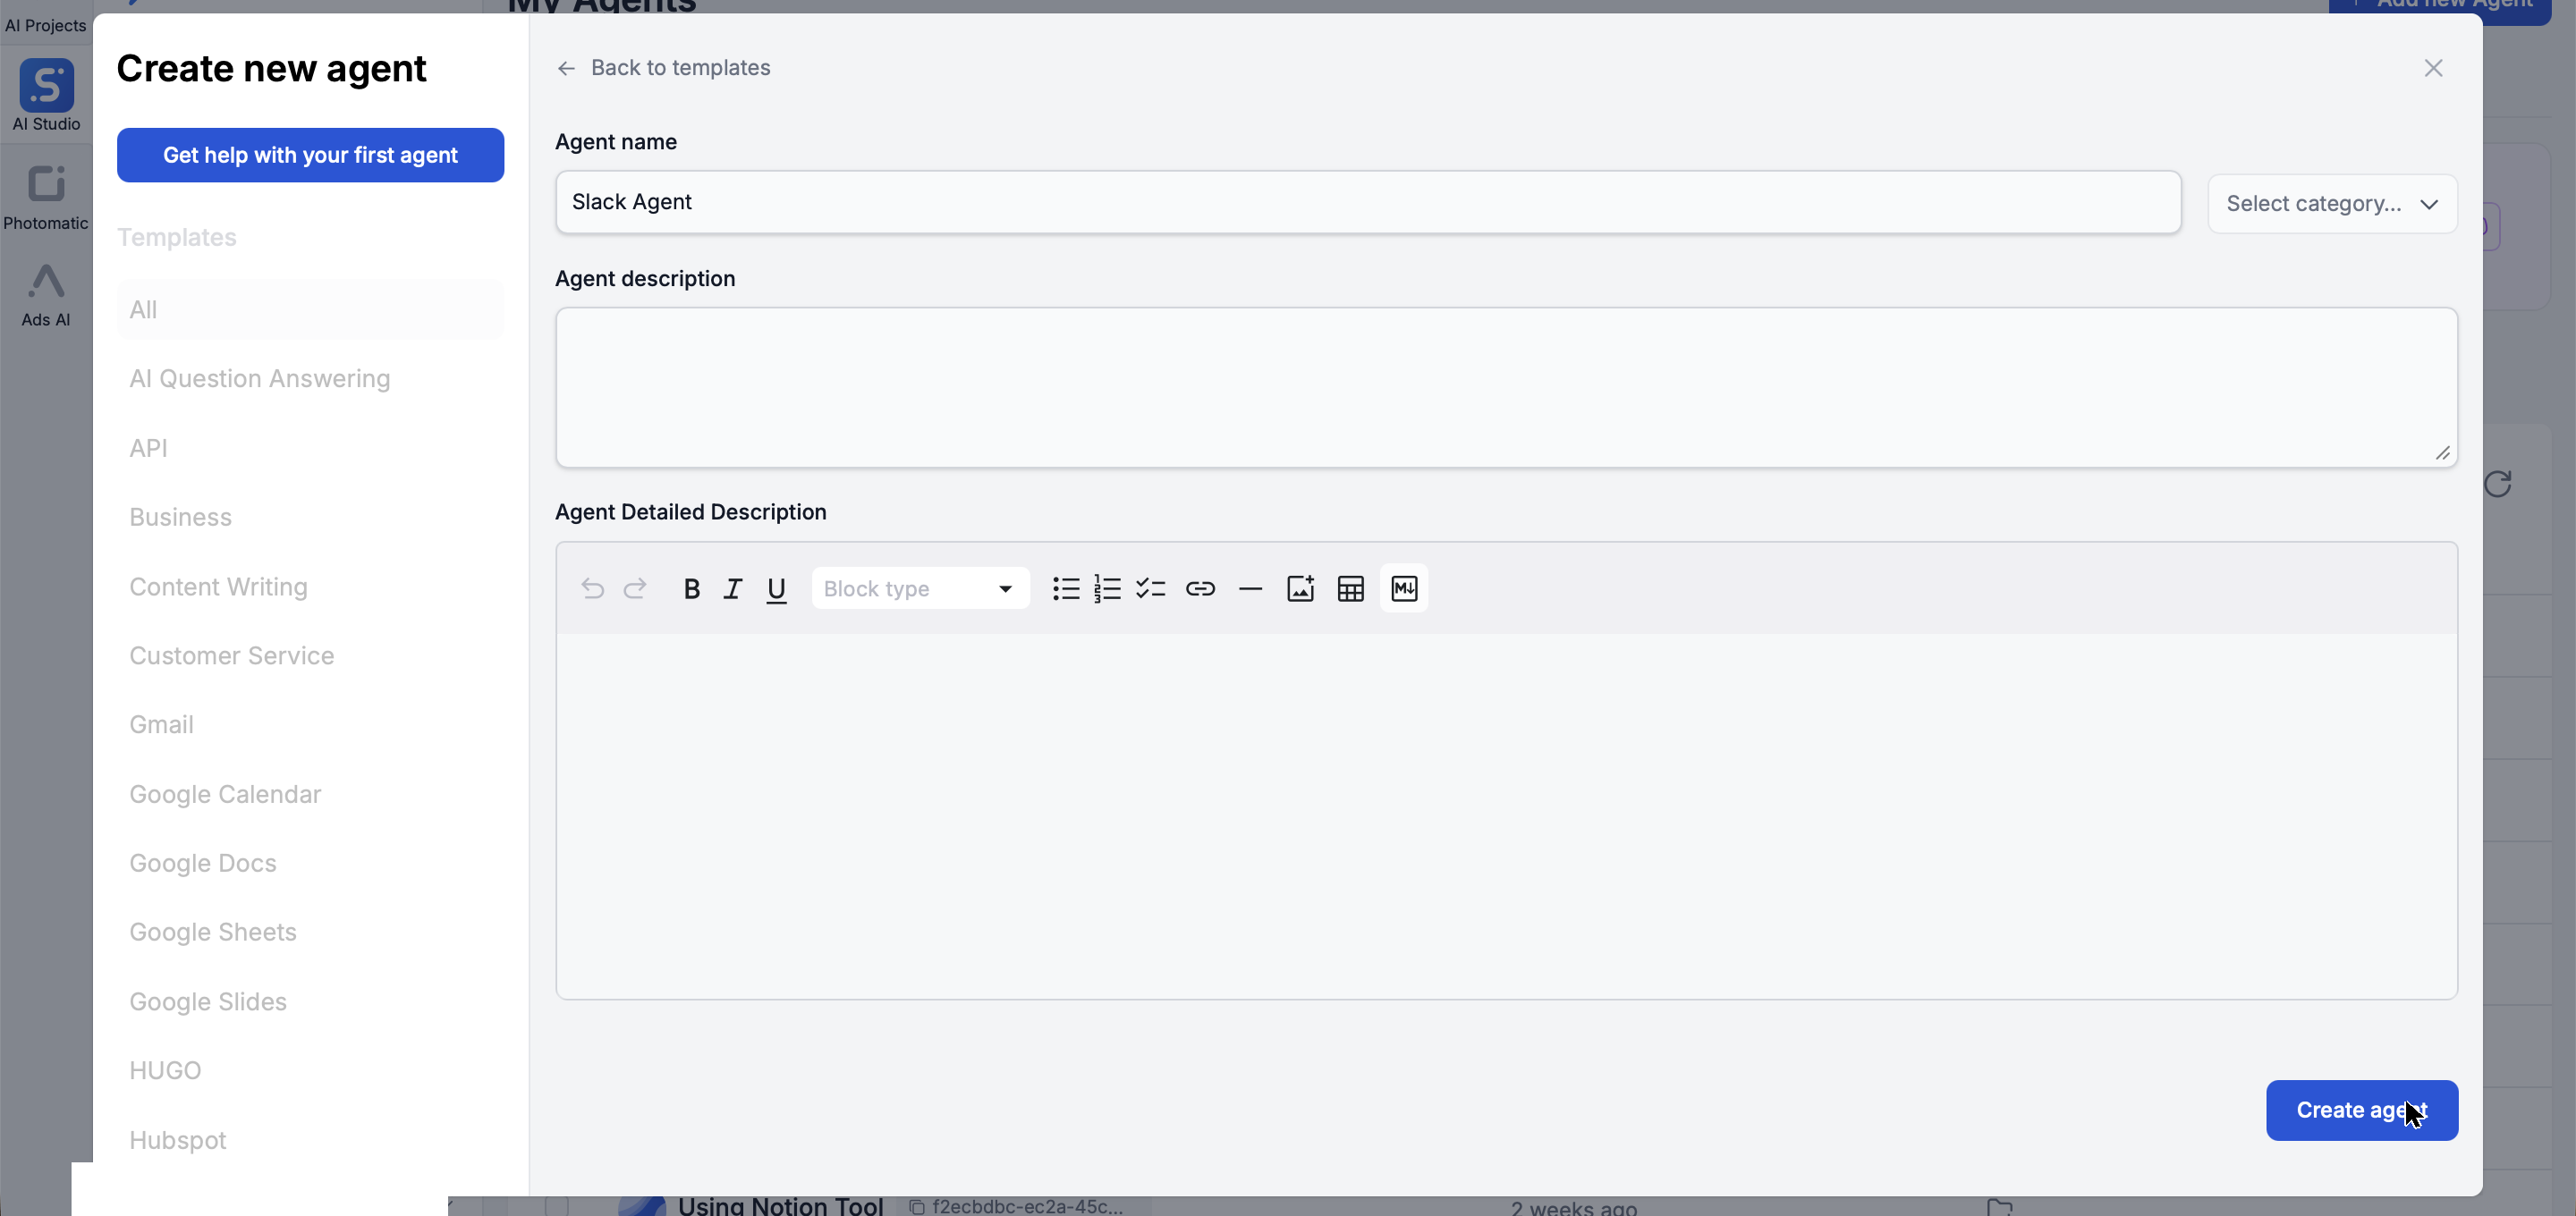The image size is (2576, 1216).
Task: Toggle underline formatting
Action: pyautogui.click(x=776, y=589)
